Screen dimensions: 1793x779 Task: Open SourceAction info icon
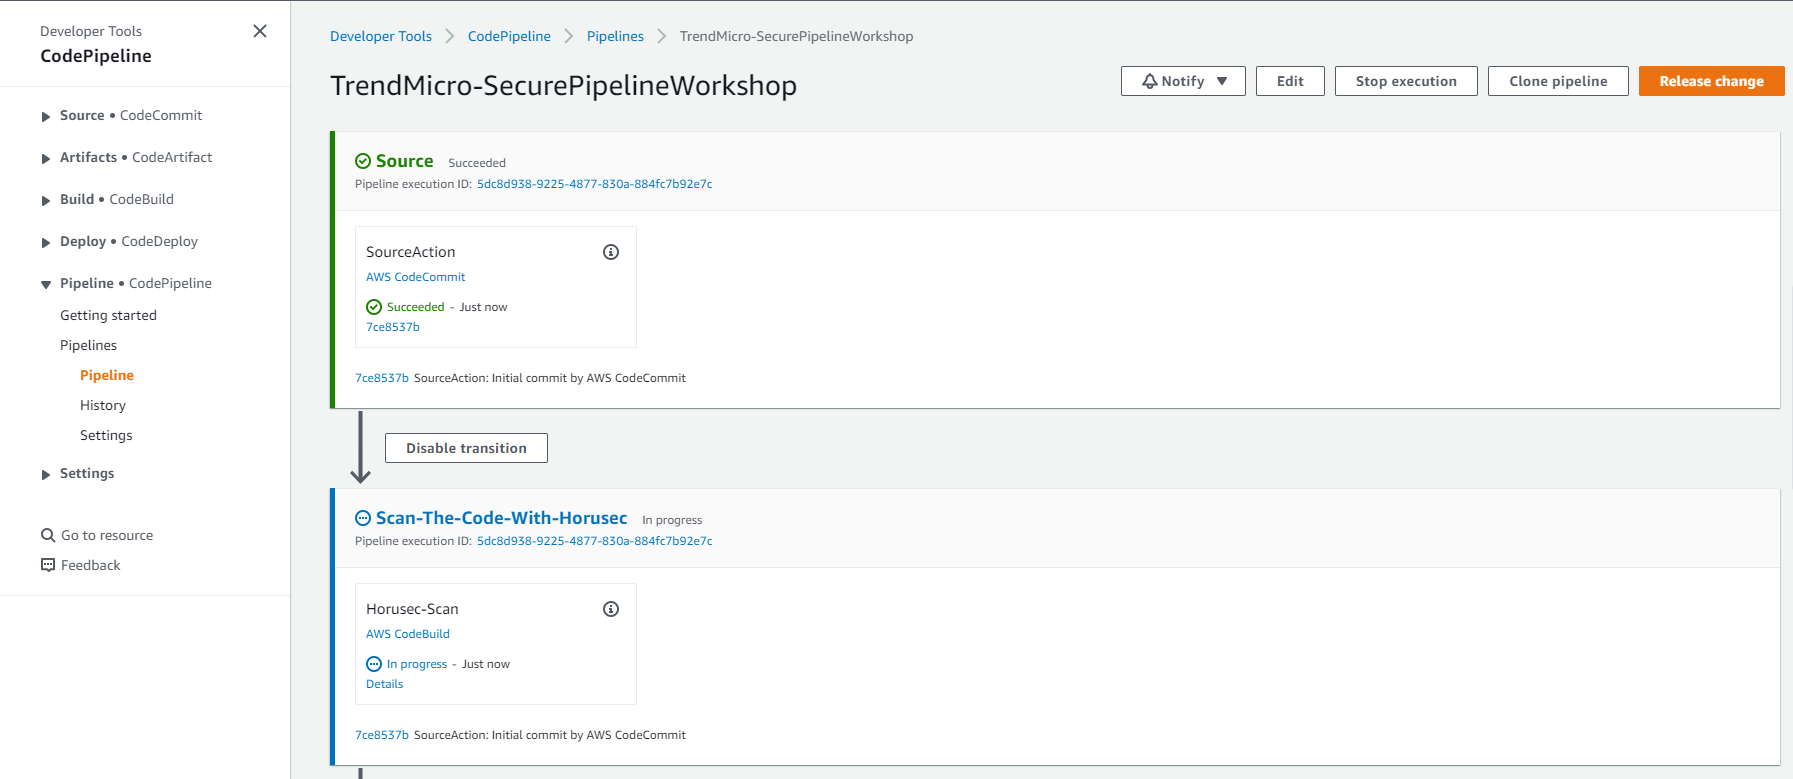tap(611, 252)
